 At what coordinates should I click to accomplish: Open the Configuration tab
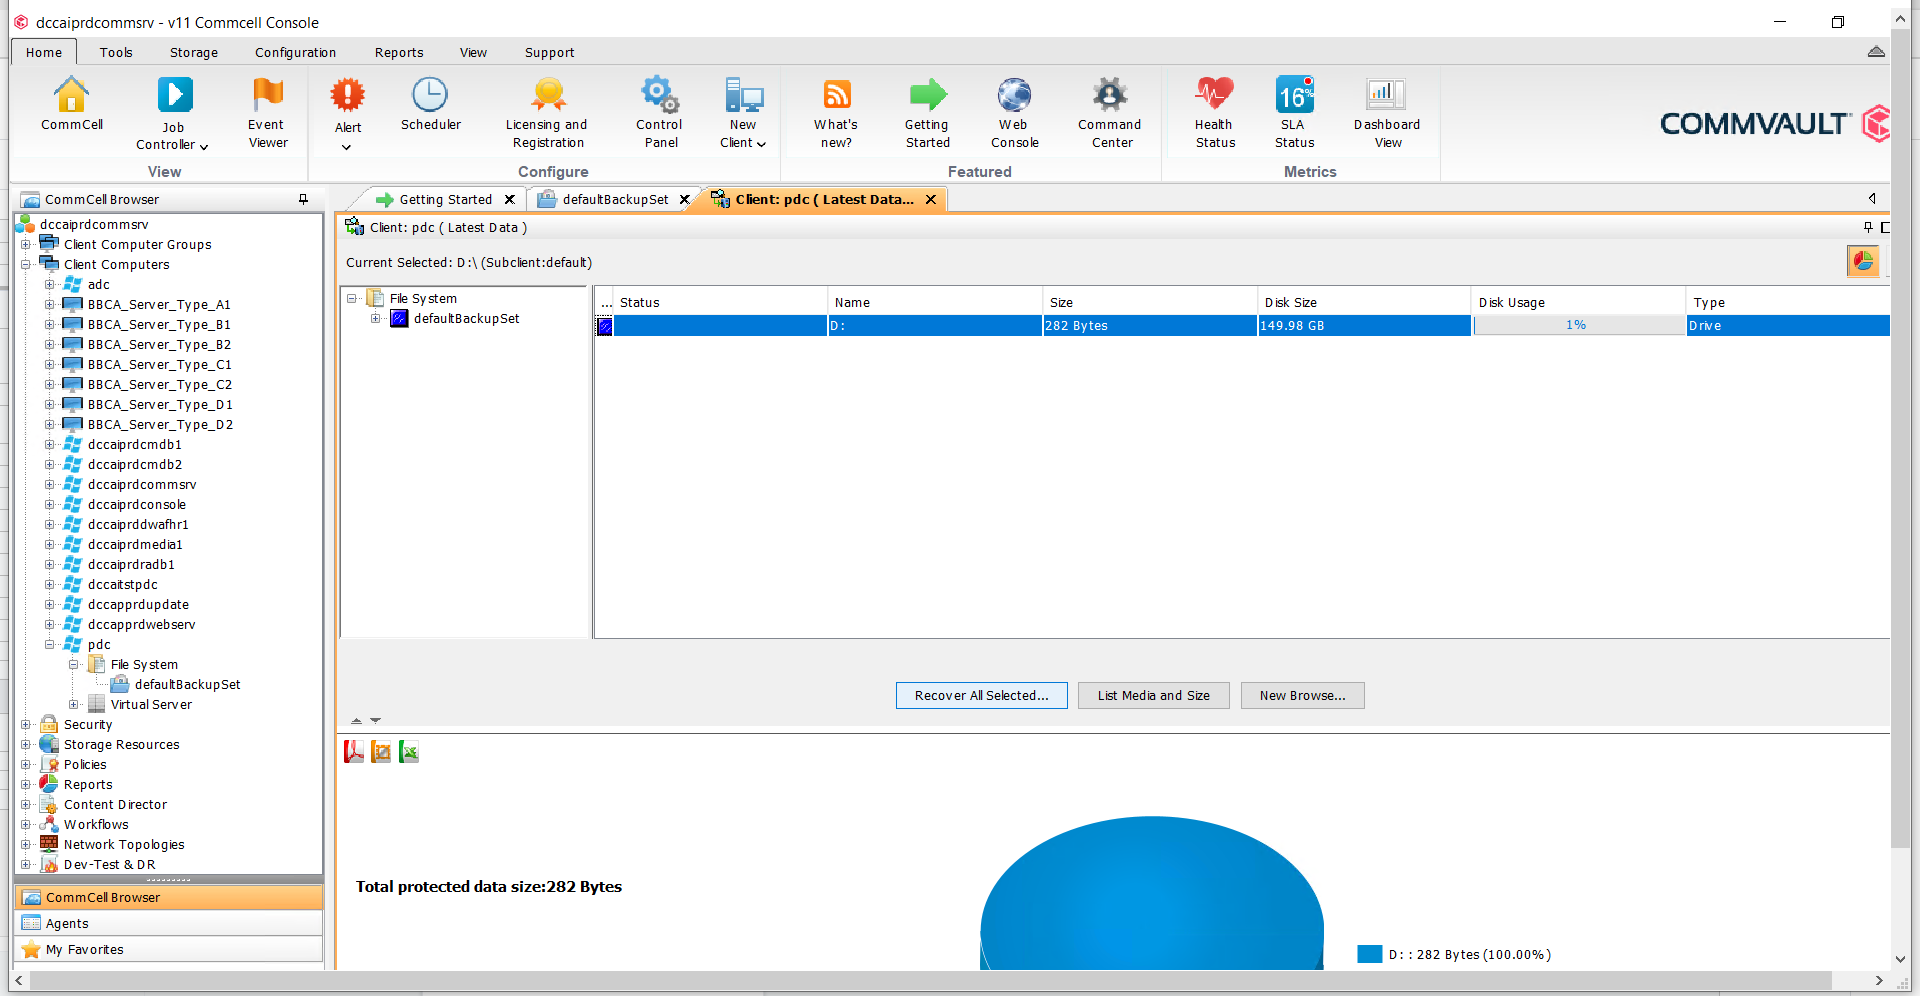(x=295, y=52)
